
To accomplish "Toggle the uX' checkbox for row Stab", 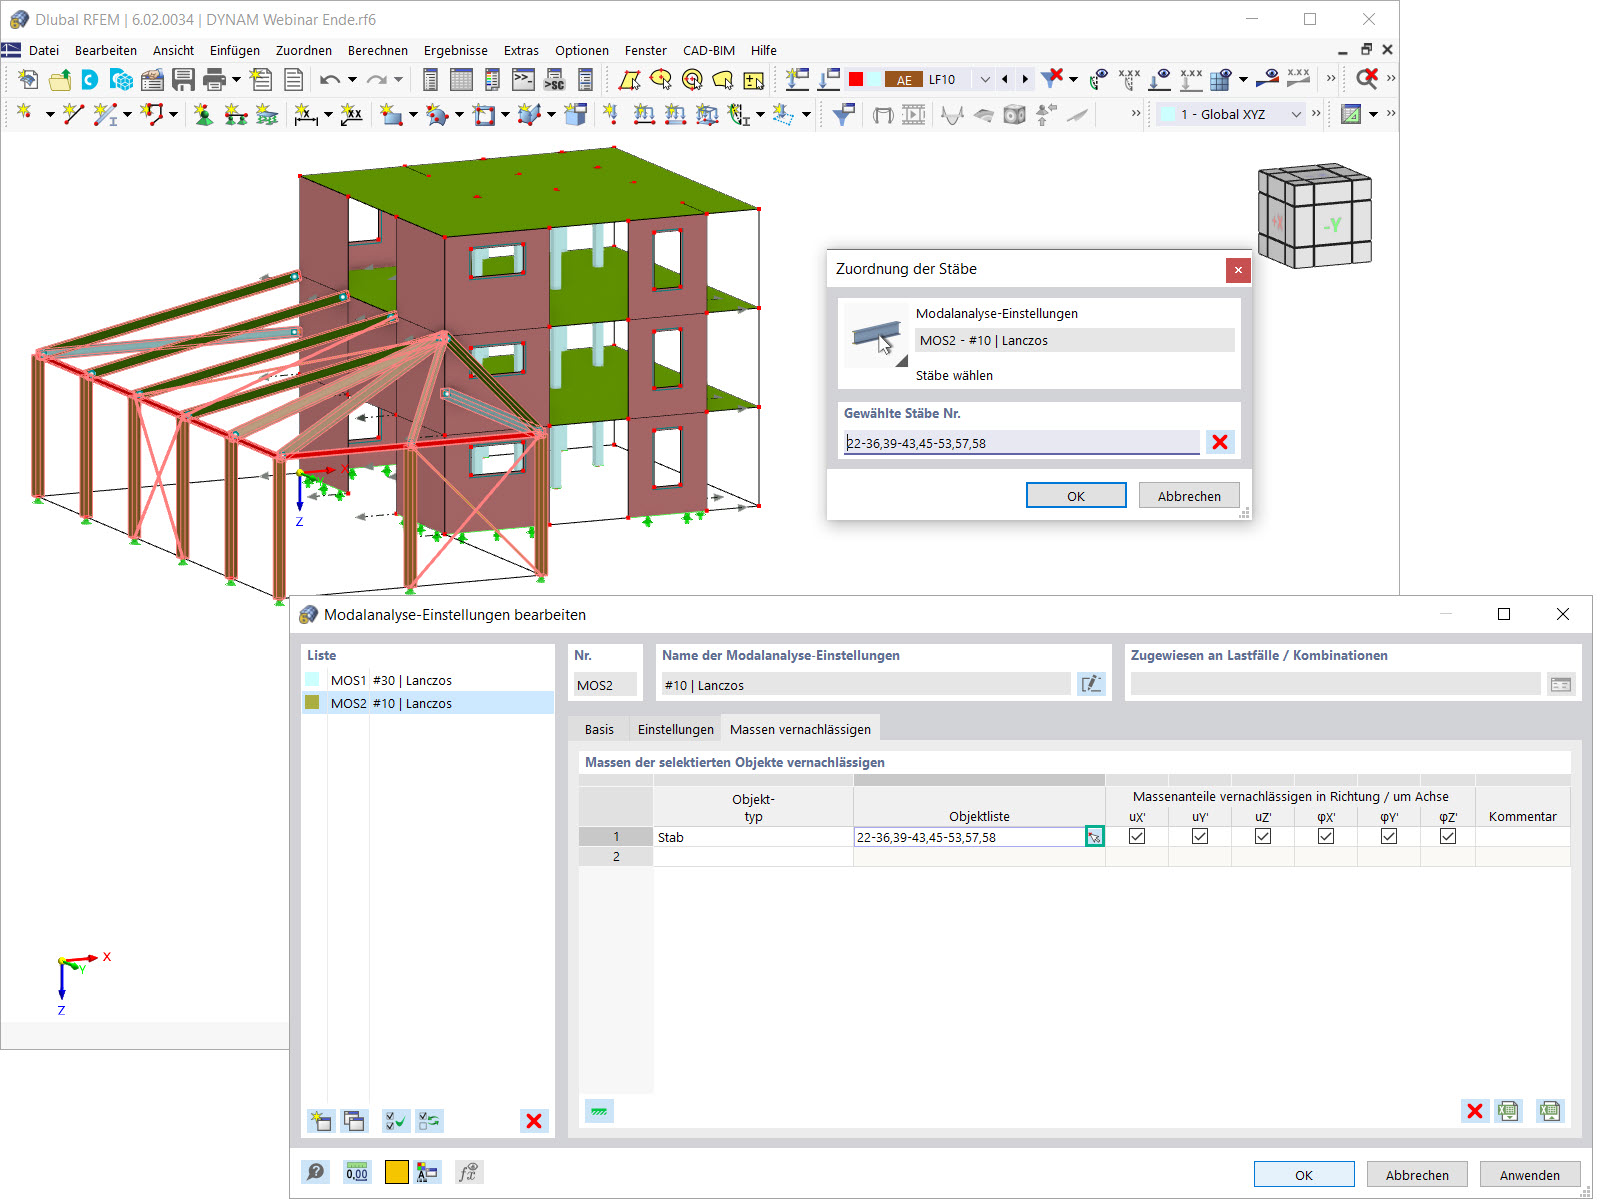I will tap(1137, 836).
